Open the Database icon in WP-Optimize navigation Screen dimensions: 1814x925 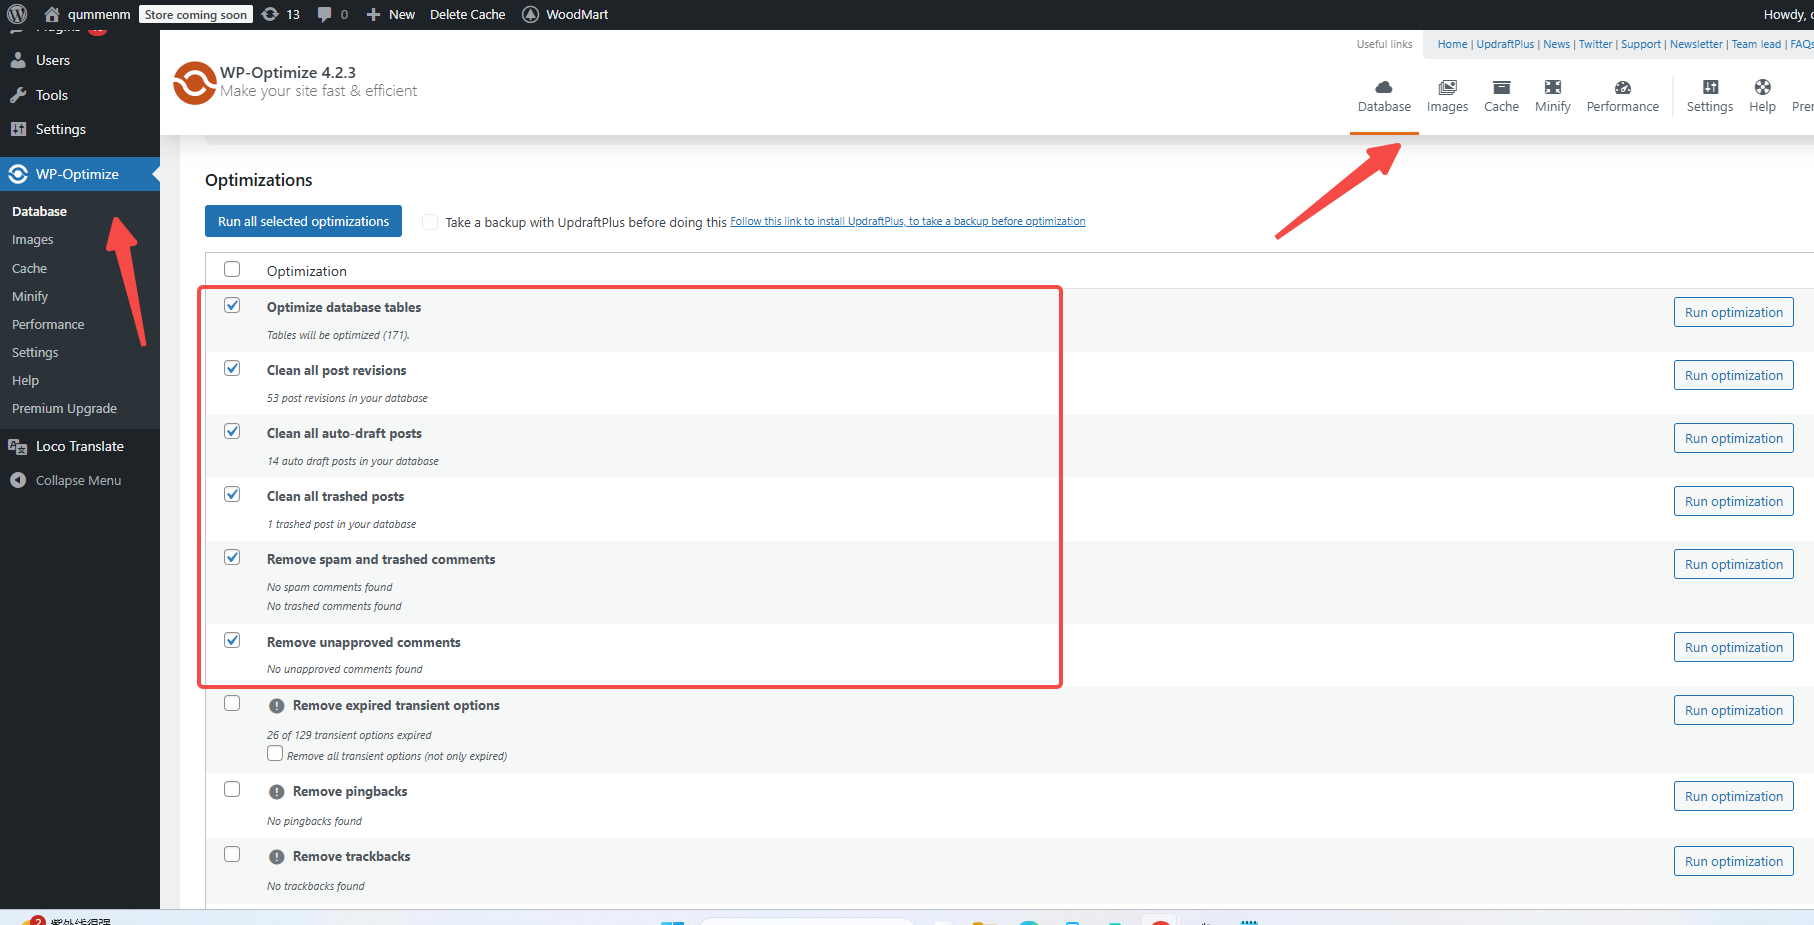click(x=1384, y=95)
